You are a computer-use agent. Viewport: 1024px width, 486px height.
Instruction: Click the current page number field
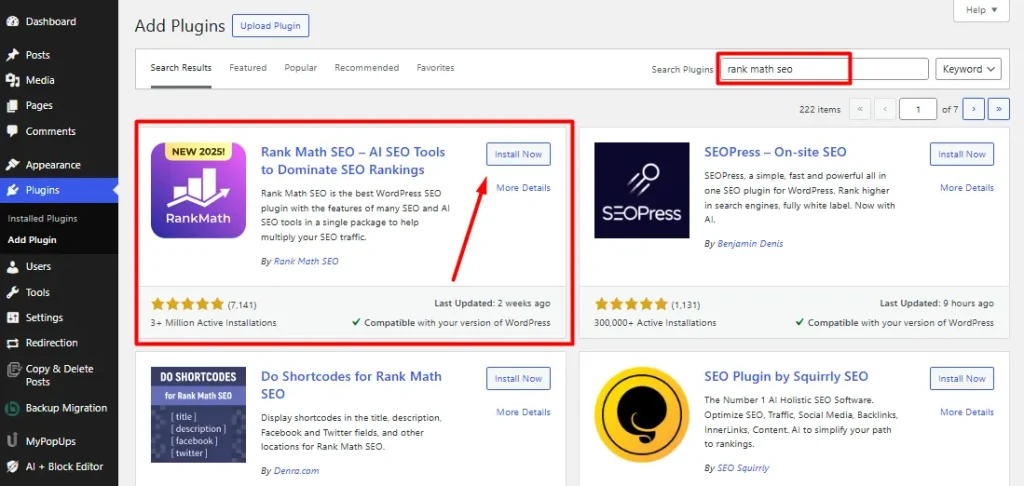(x=918, y=109)
